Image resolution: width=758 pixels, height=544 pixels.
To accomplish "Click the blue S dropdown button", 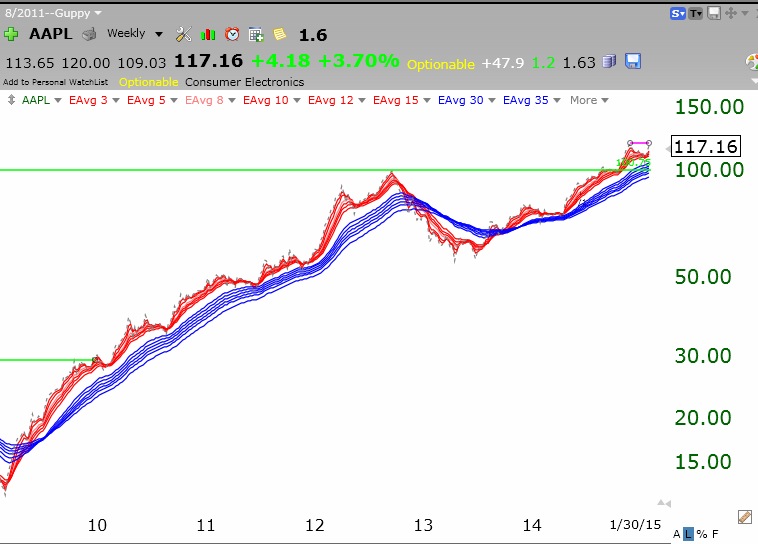I will click(x=678, y=14).
